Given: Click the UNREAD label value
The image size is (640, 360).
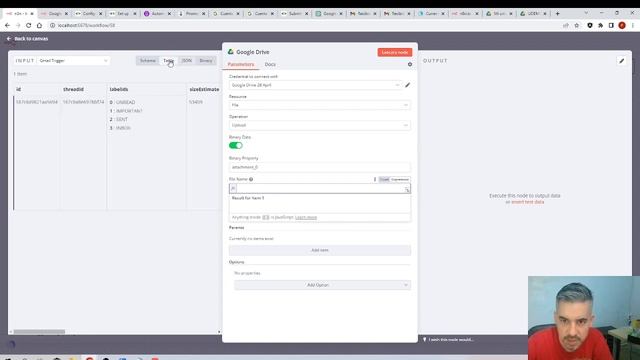Looking at the screenshot, I should pyautogui.click(x=125, y=102).
